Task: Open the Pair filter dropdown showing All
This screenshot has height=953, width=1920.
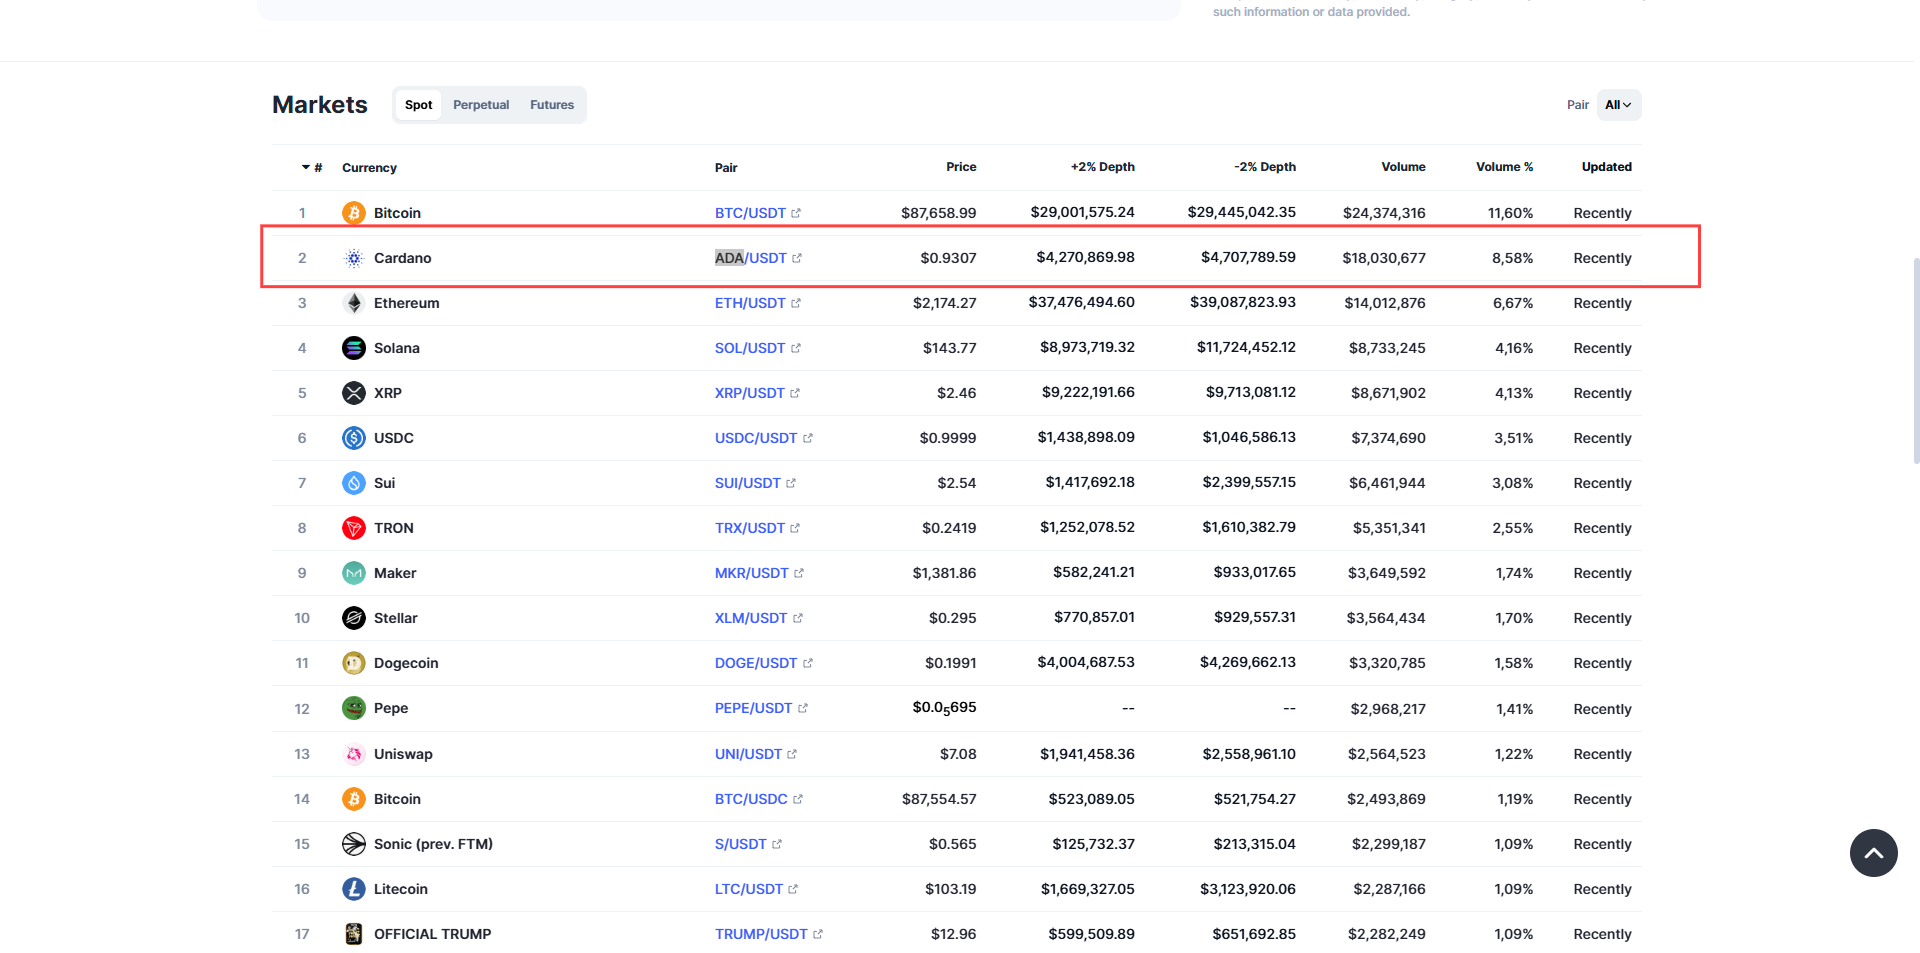Action: [x=1618, y=105]
